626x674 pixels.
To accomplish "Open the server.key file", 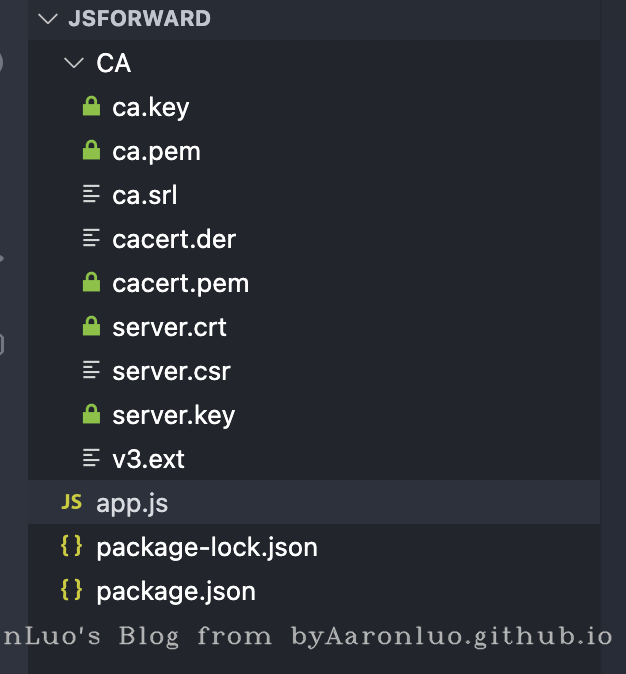I will point(173,415).
